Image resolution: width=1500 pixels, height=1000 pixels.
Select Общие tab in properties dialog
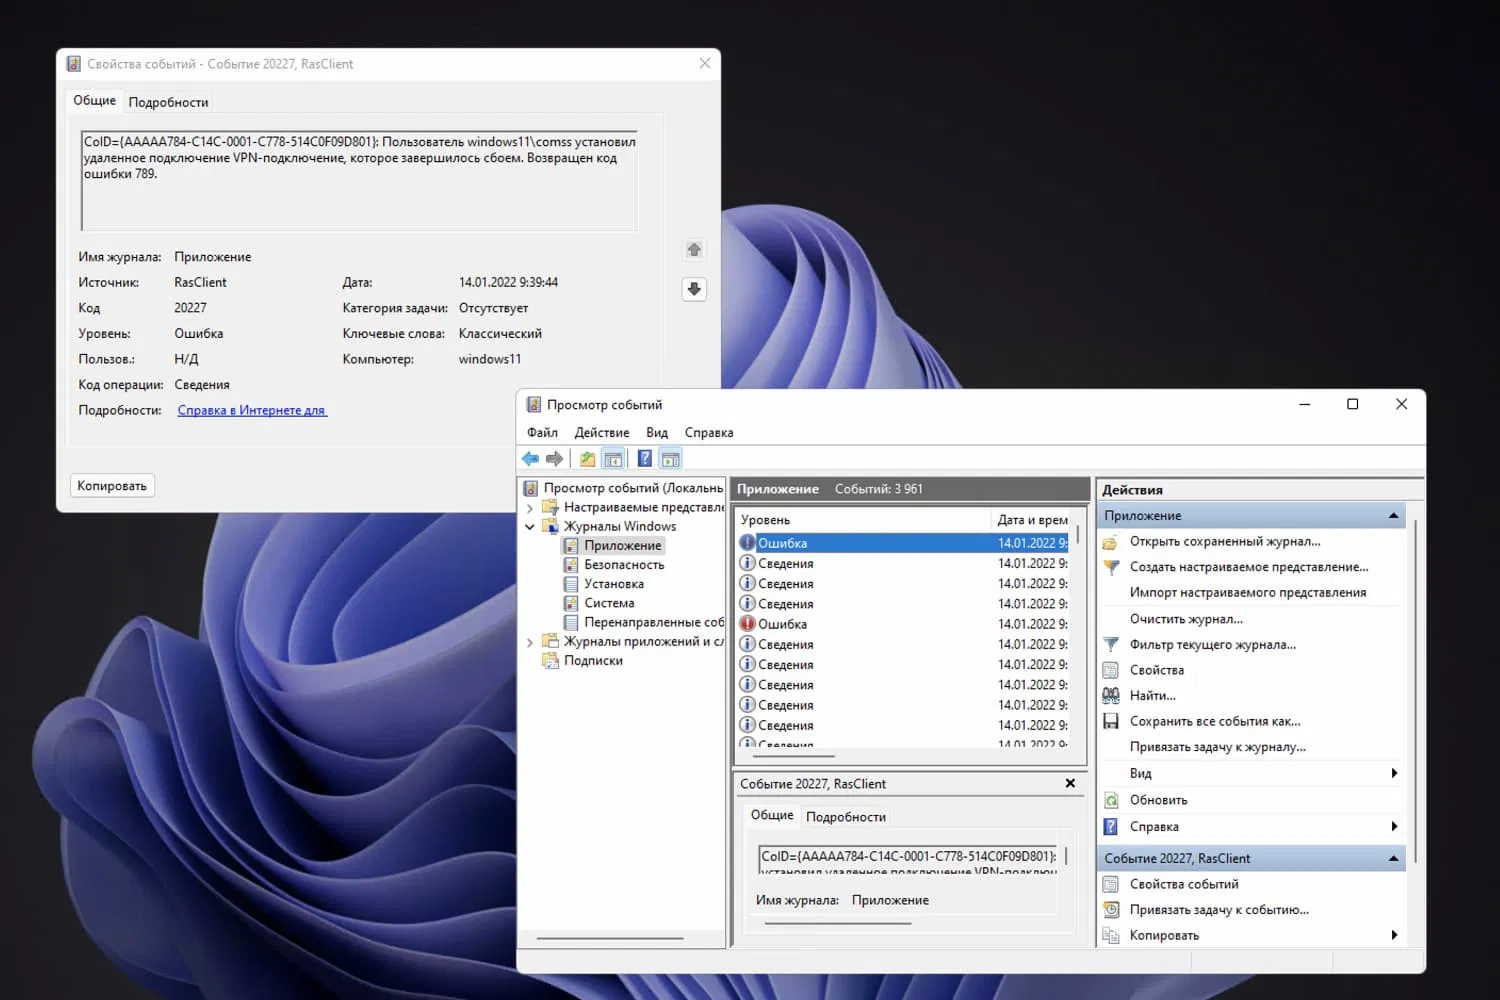point(94,100)
